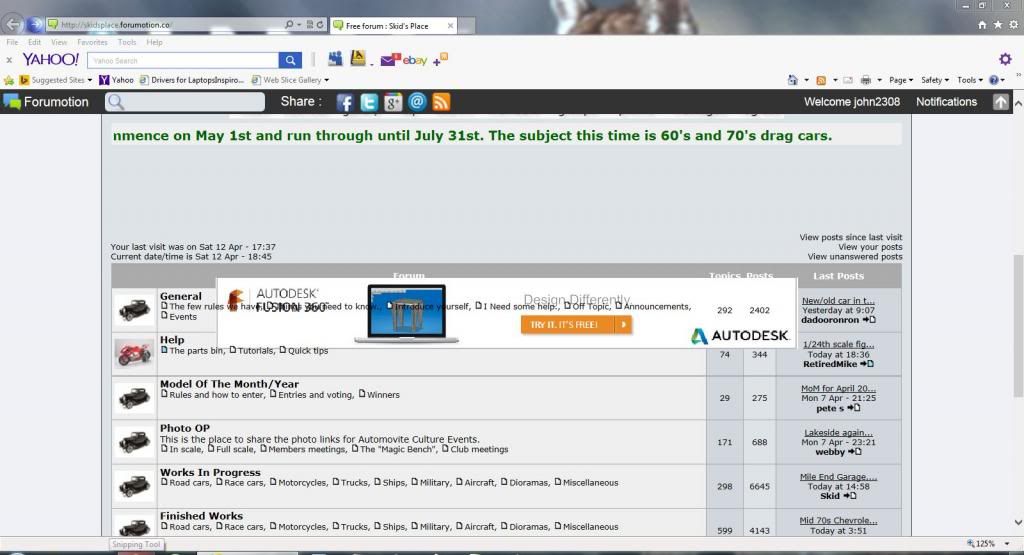Expand the RSS feeds icon's dropdown arrow
This screenshot has width=1024, height=555.
click(x=835, y=80)
